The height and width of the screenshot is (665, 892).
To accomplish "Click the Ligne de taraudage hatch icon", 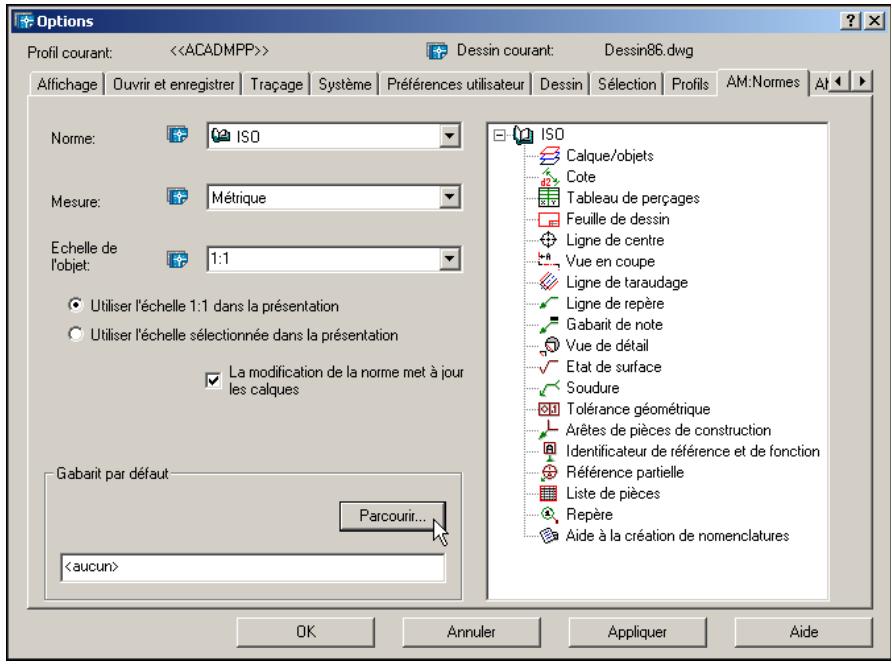I will point(548,282).
